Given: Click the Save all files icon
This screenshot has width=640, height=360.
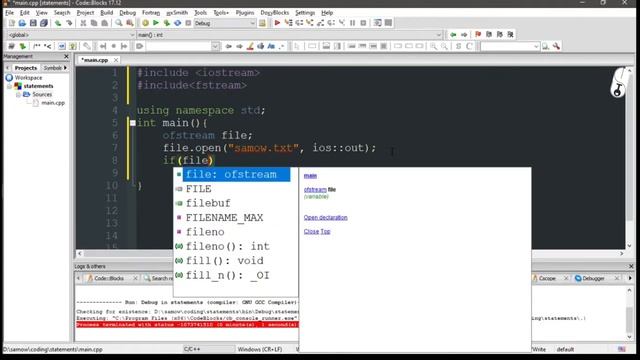Looking at the screenshot, I should point(44,23).
